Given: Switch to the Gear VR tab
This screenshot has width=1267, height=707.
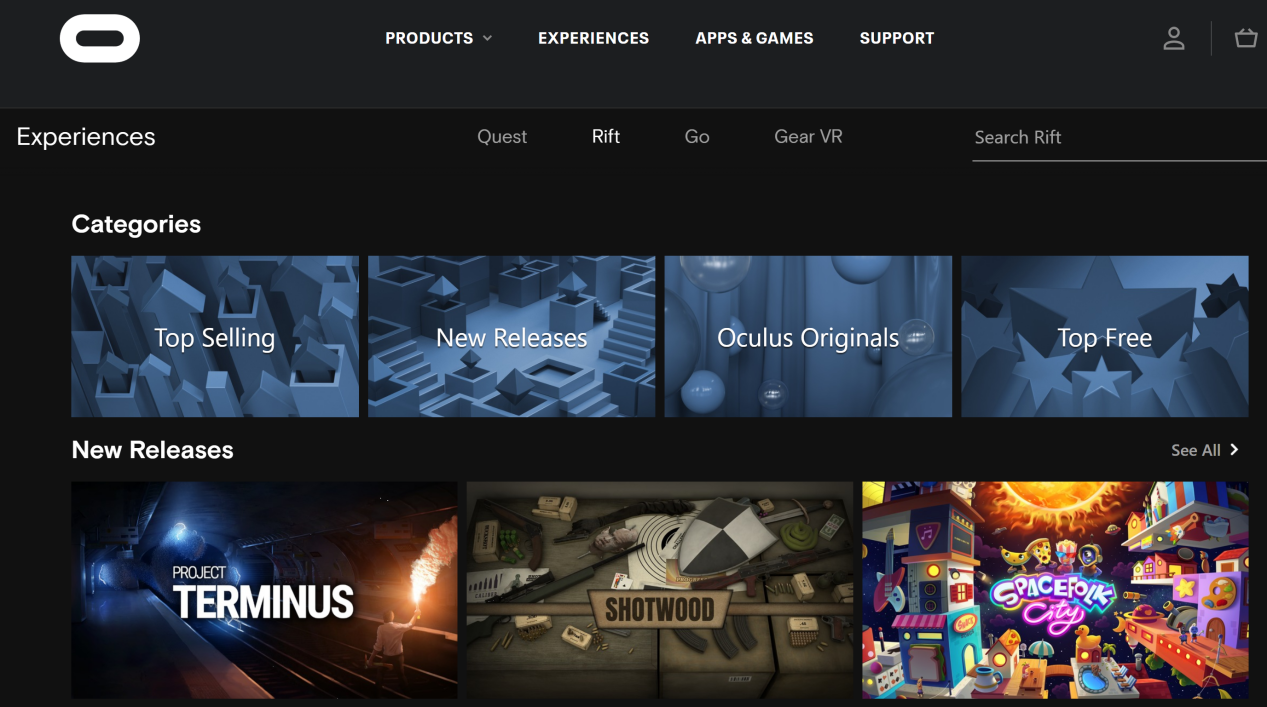Looking at the screenshot, I should click(x=808, y=136).
